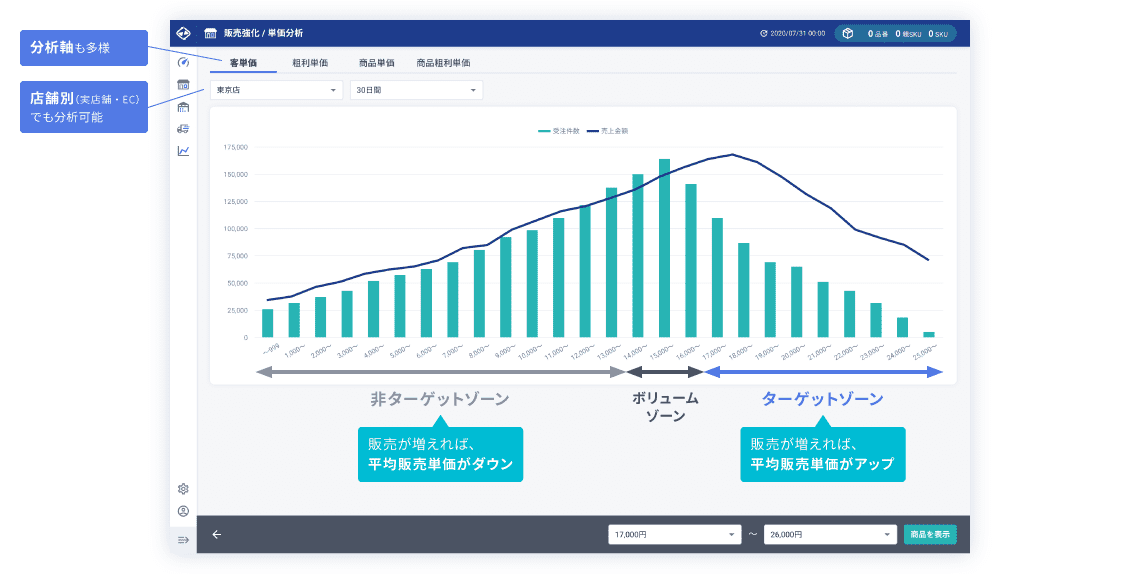Expand the 26,000円 maximum price dropdown
The width and height of the screenshot is (1140, 574).
point(829,535)
